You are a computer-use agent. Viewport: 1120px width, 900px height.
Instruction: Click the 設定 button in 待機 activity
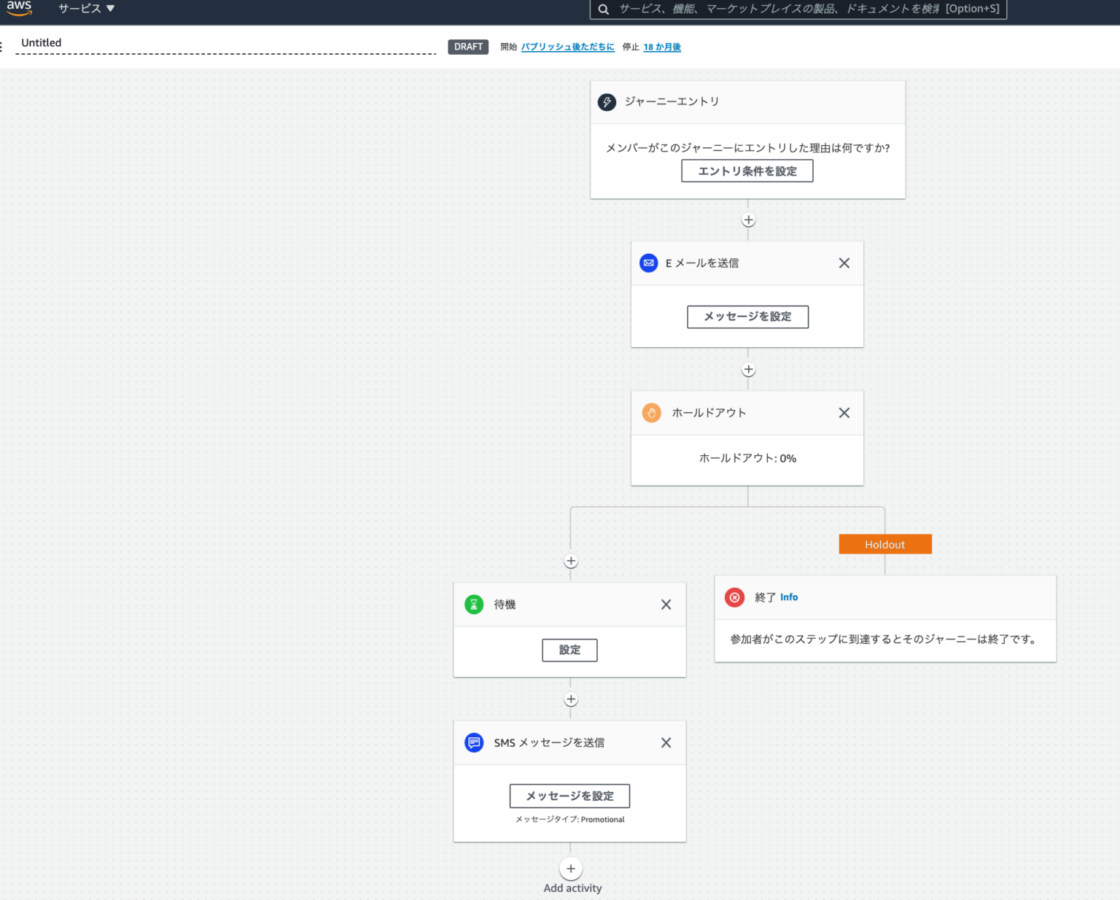pos(570,650)
